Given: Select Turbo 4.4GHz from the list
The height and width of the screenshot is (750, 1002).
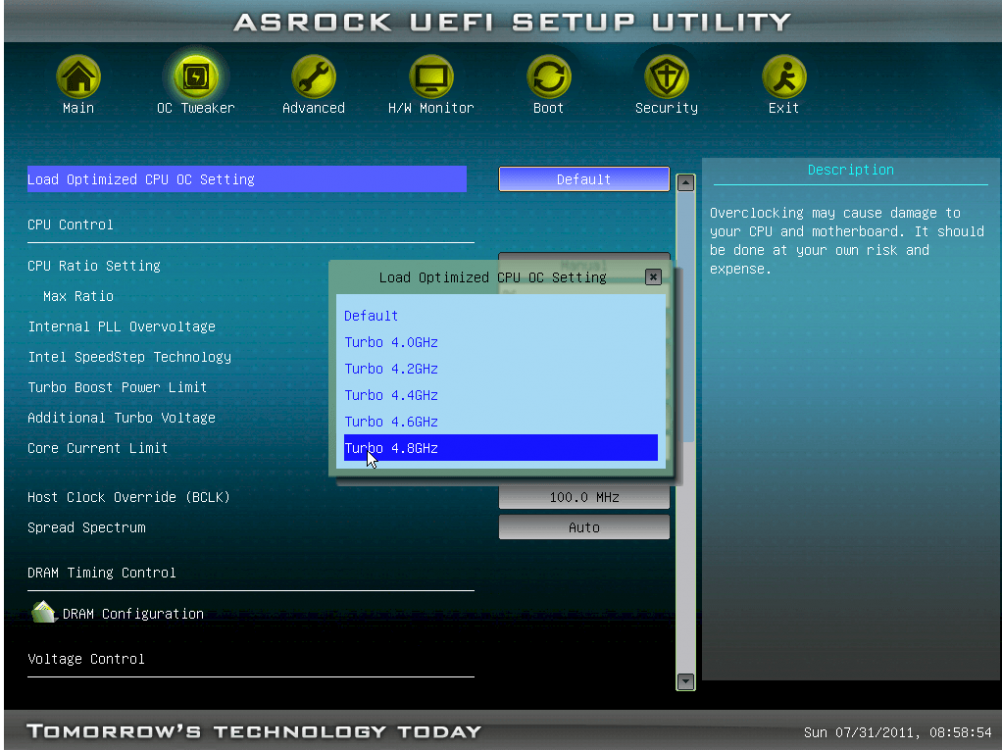Looking at the screenshot, I should 391,395.
